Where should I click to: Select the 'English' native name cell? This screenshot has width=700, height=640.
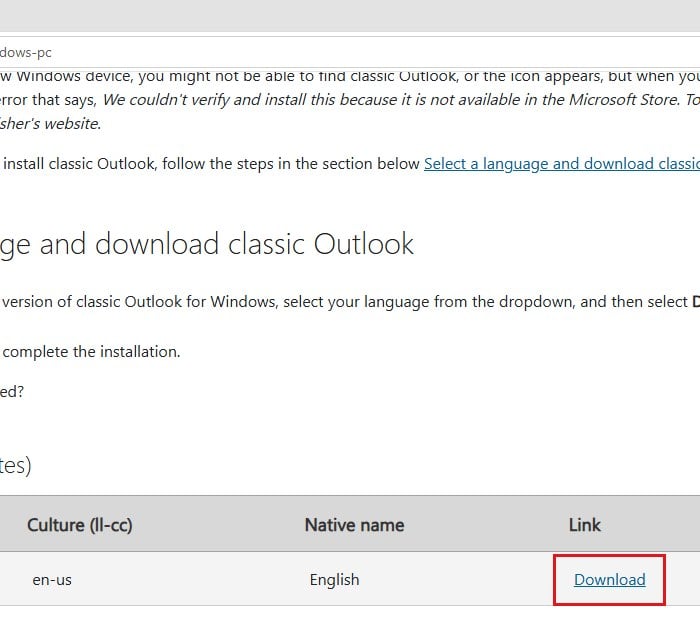[334, 580]
